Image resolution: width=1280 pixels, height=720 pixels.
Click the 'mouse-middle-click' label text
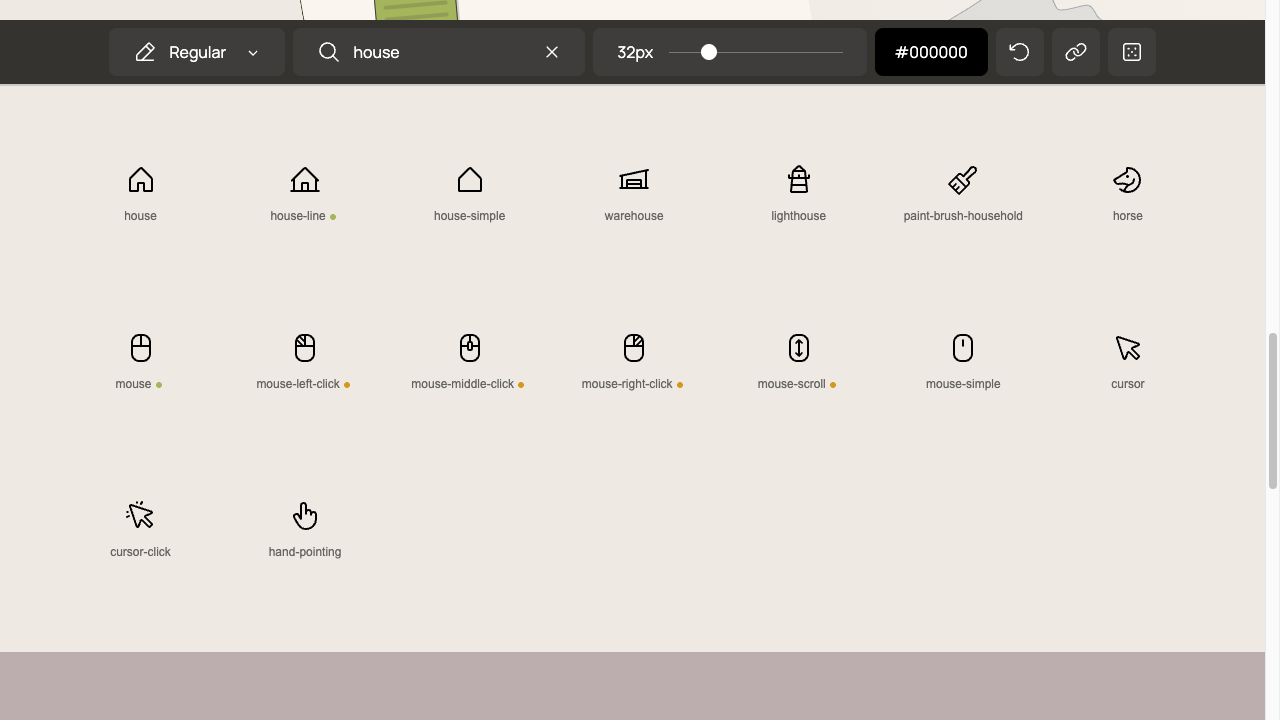click(x=463, y=384)
